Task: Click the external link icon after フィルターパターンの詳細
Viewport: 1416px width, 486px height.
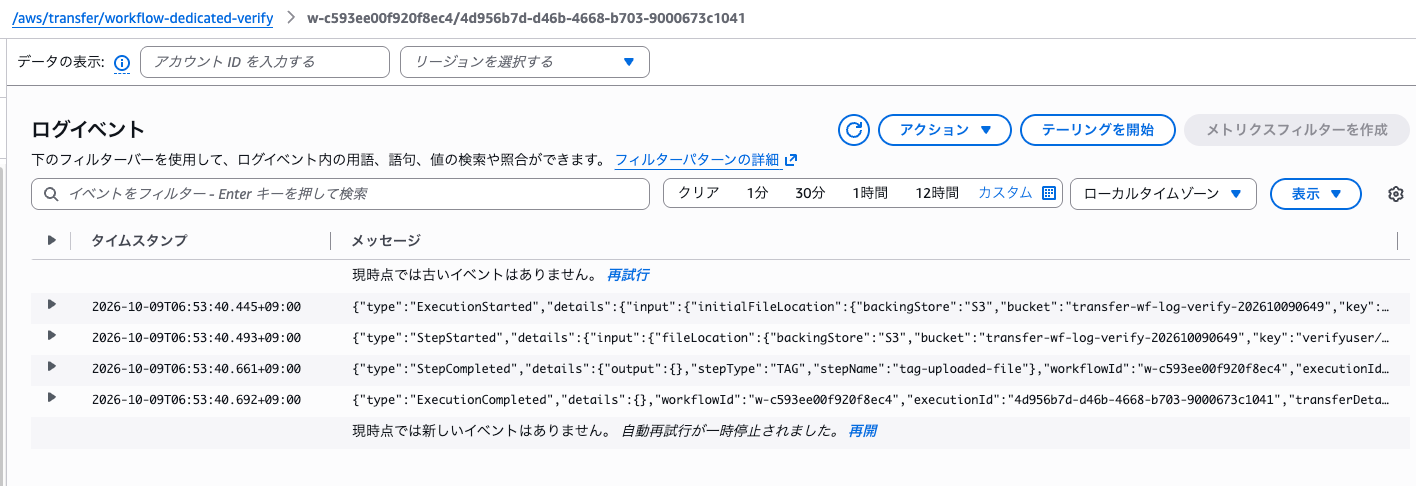Action: [x=792, y=160]
